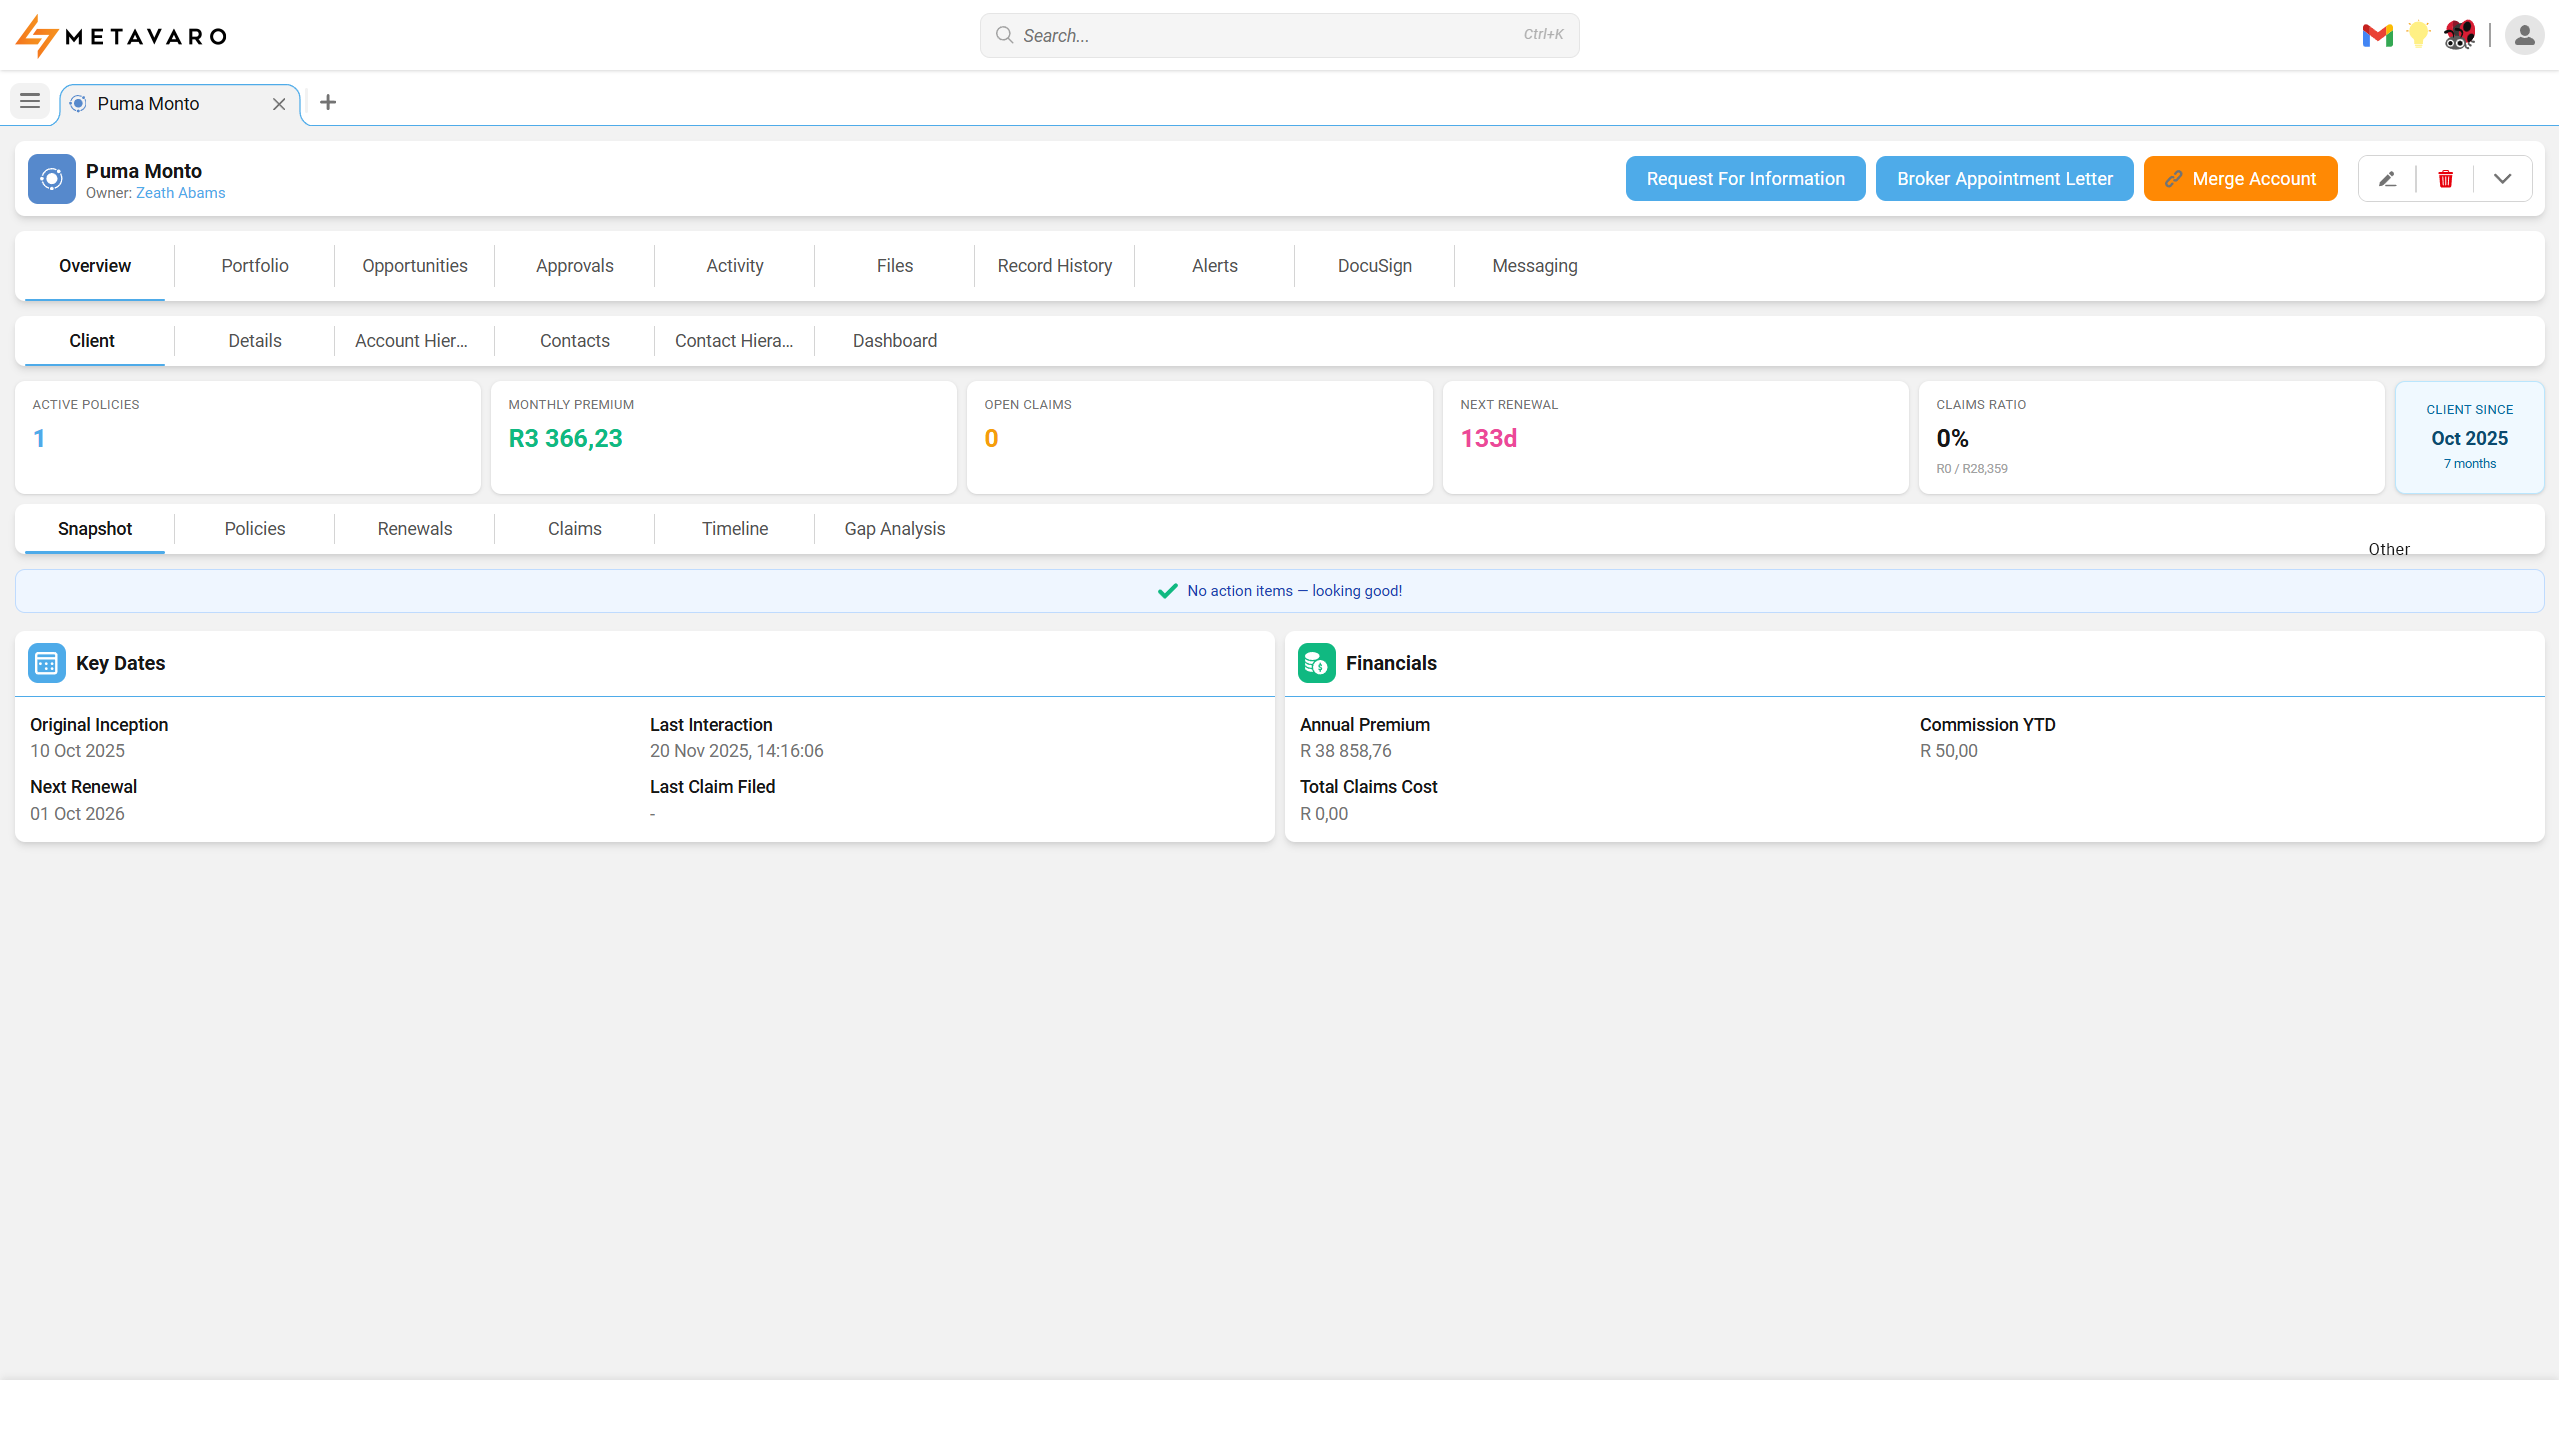Click the bug report icon
Screen dimensions: 2559x1440
click(x=2459, y=35)
